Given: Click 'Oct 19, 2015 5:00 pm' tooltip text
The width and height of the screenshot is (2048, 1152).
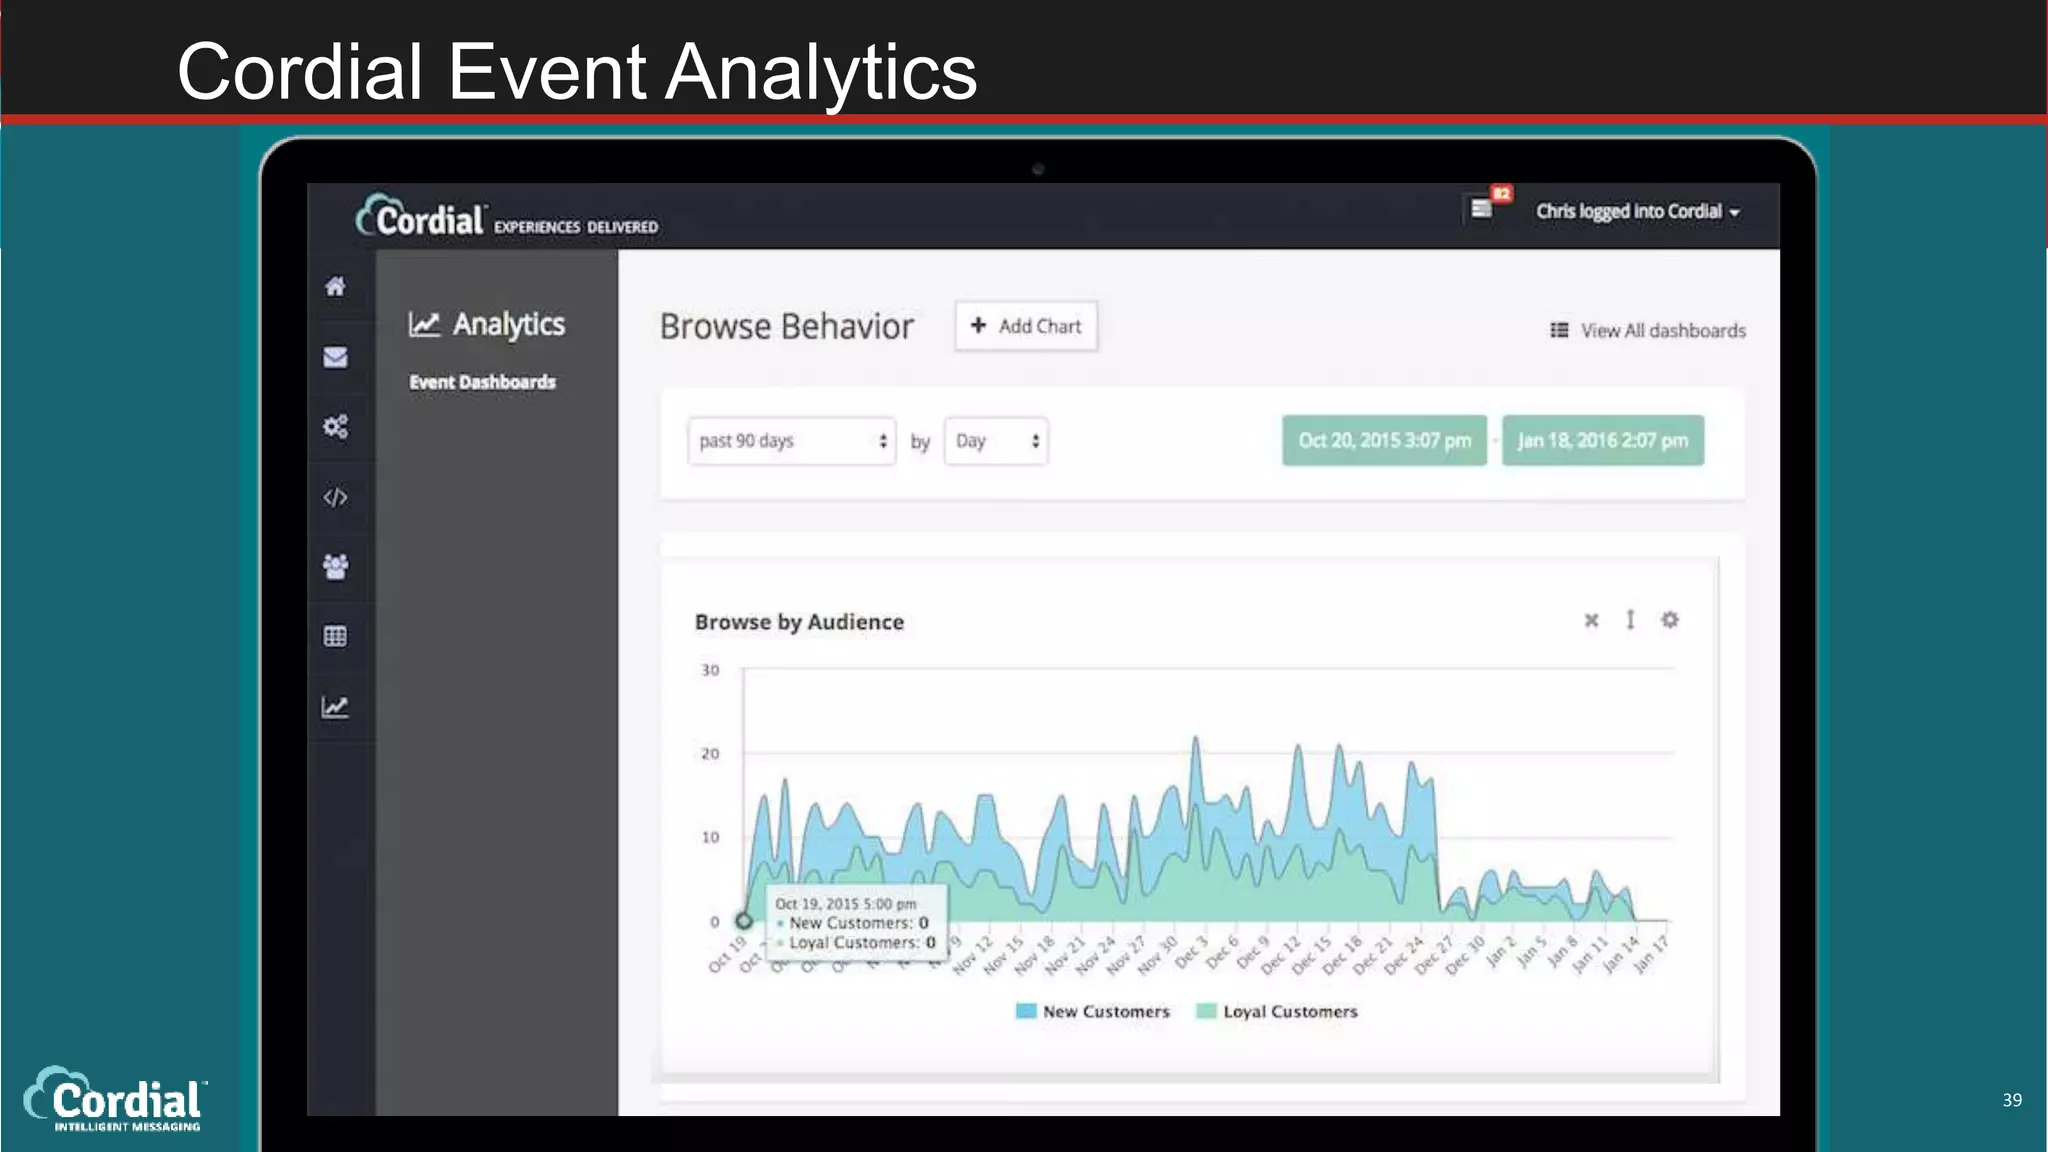Looking at the screenshot, I should click(x=846, y=904).
